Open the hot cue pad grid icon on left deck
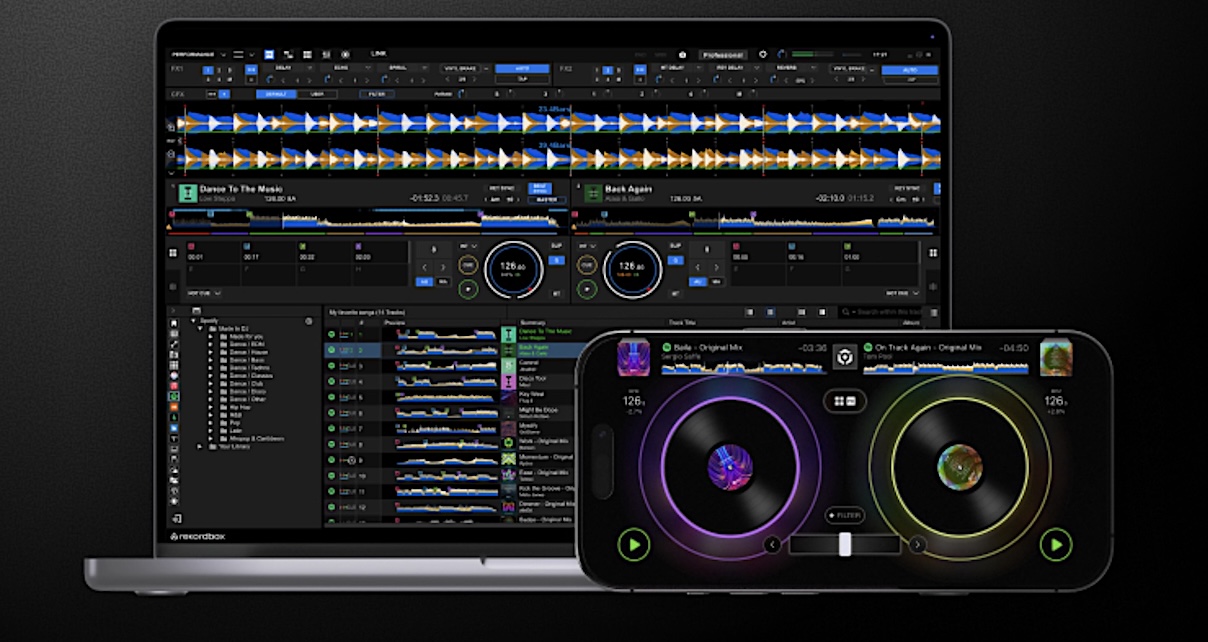The width and height of the screenshot is (1208, 642). click(174, 251)
